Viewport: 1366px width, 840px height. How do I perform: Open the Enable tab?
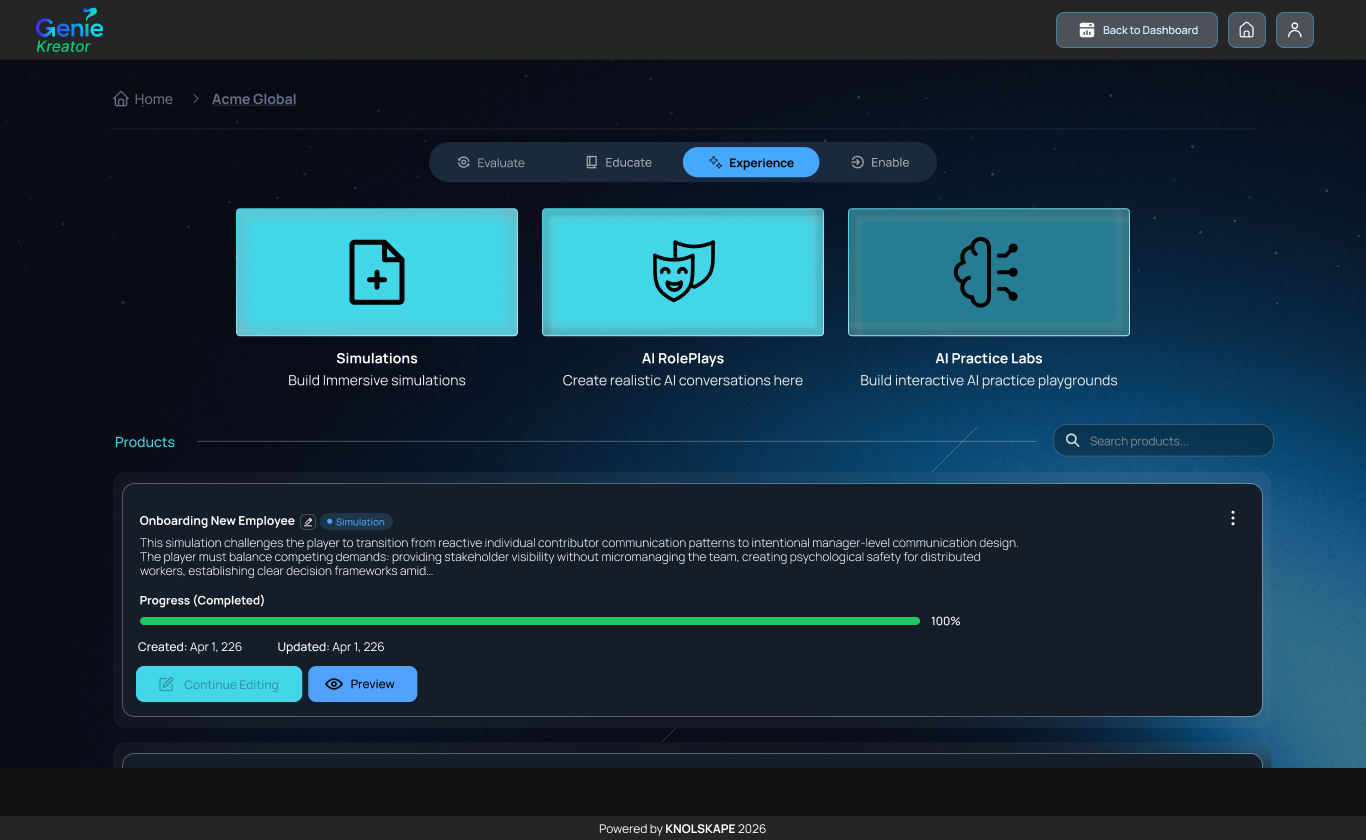pyautogui.click(x=880, y=162)
